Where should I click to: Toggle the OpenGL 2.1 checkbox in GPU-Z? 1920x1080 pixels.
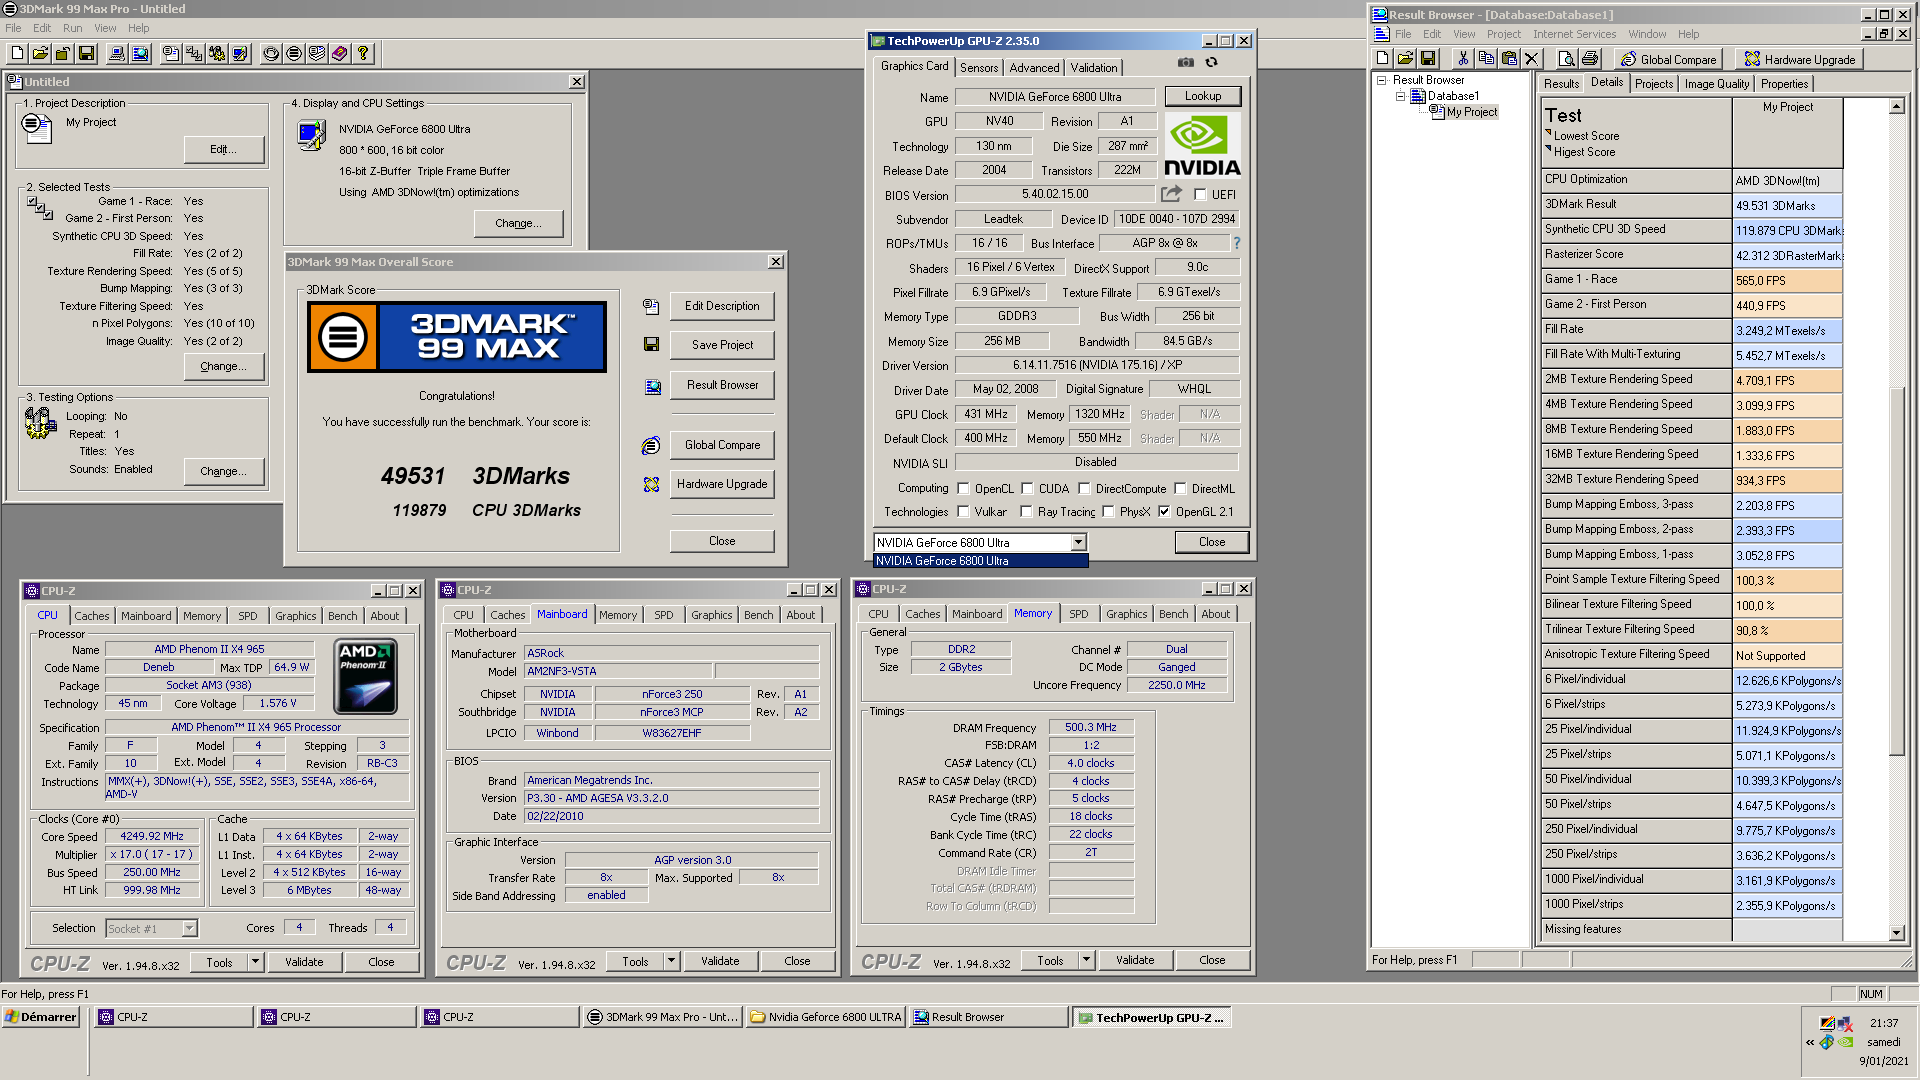click(1164, 512)
